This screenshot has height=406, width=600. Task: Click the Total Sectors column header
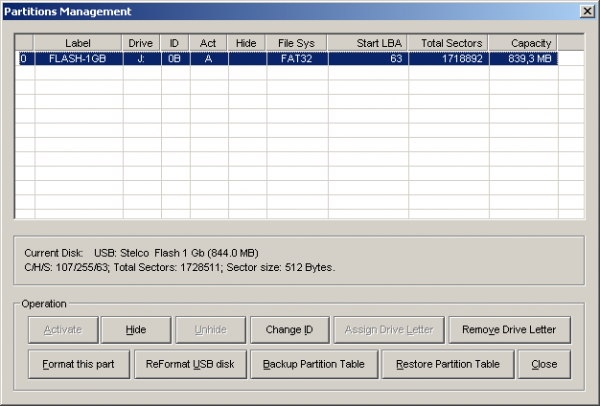[448, 43]
